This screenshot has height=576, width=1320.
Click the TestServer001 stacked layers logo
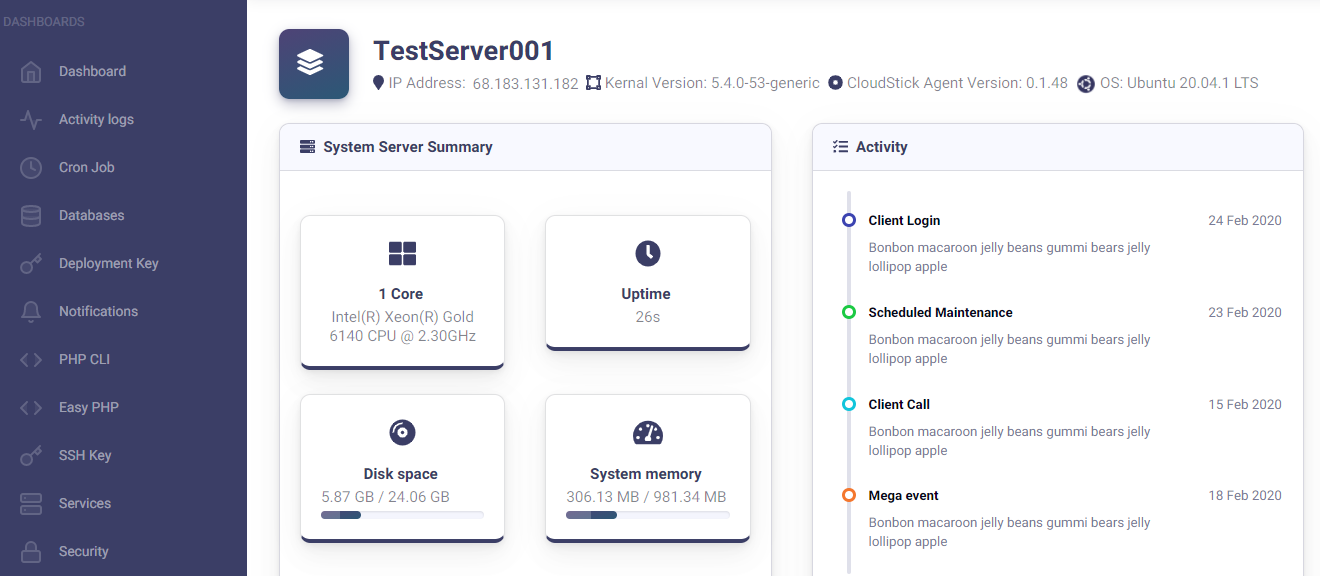(x=313, y=64)
